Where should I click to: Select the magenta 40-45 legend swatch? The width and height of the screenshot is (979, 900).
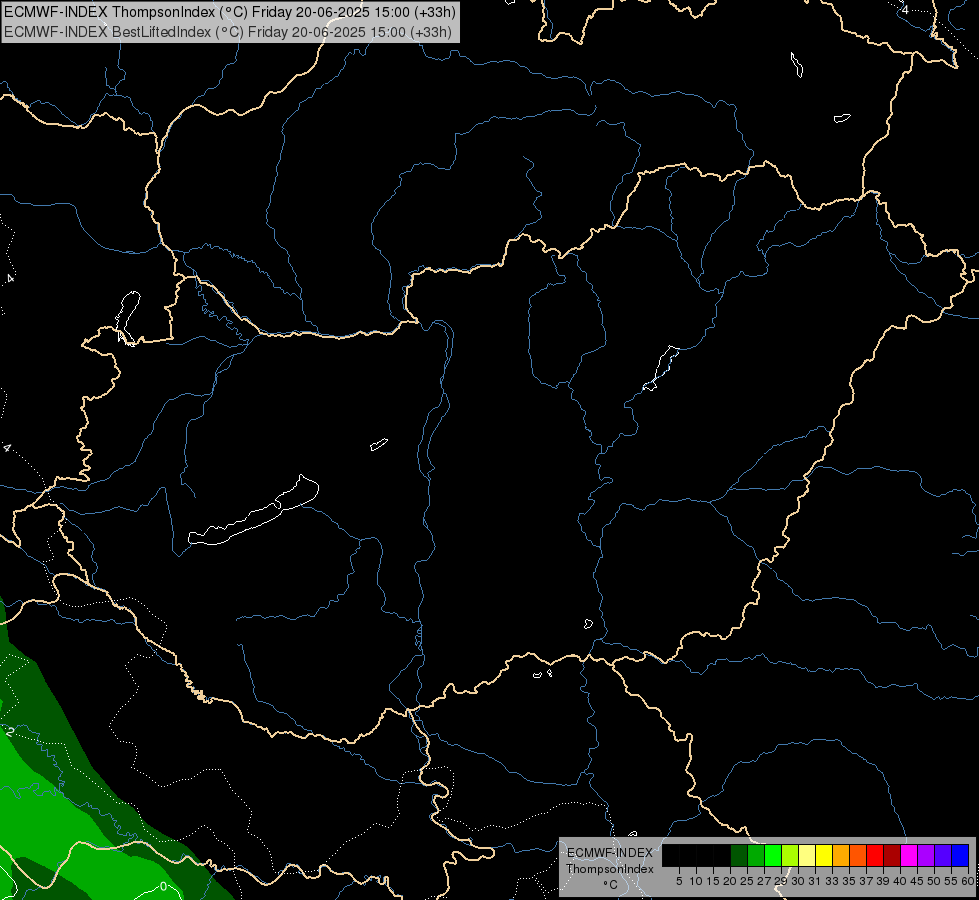click(909, 855)
